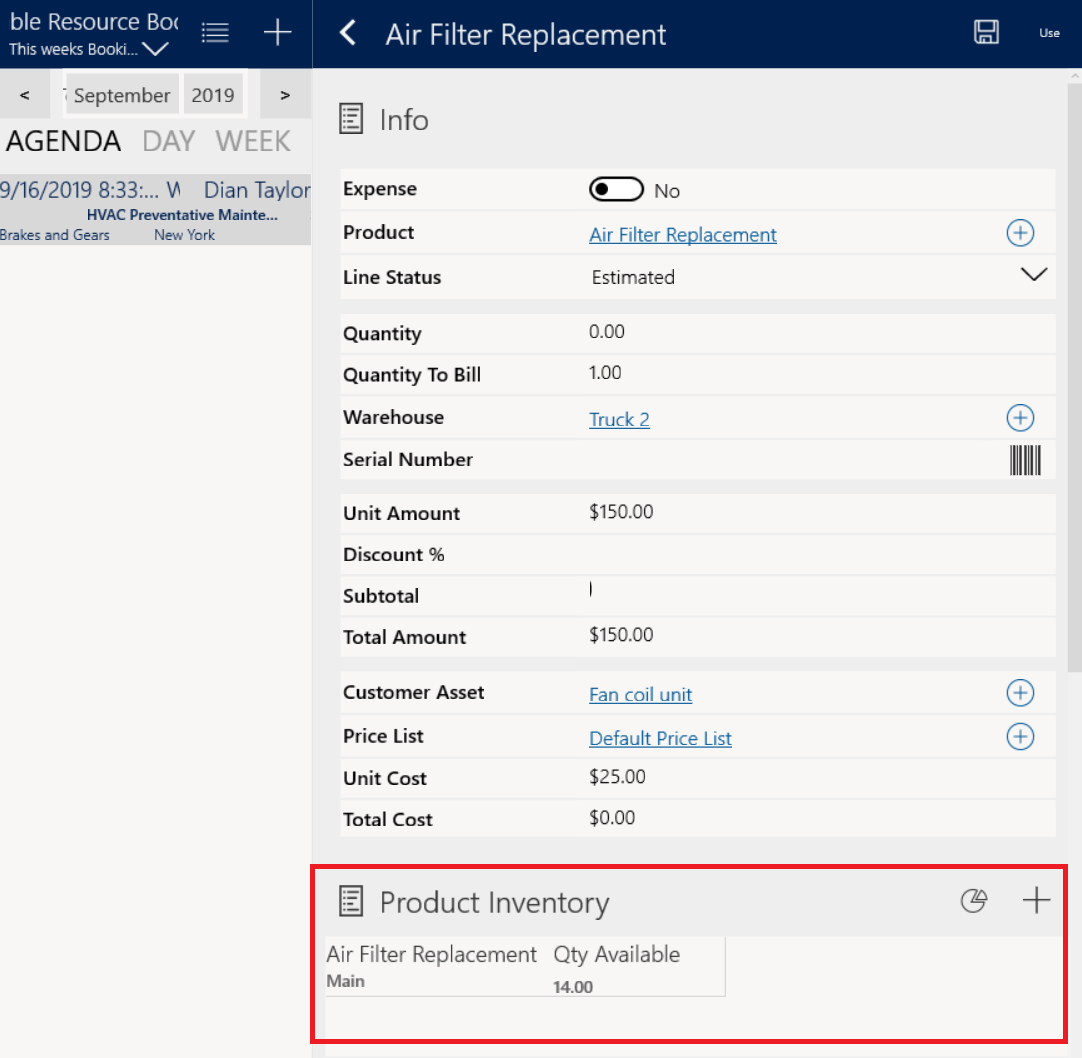Switch to the DAY tab
Image resolution: width=1082 pixels, height=1058 pixels.
coord(168,141)
